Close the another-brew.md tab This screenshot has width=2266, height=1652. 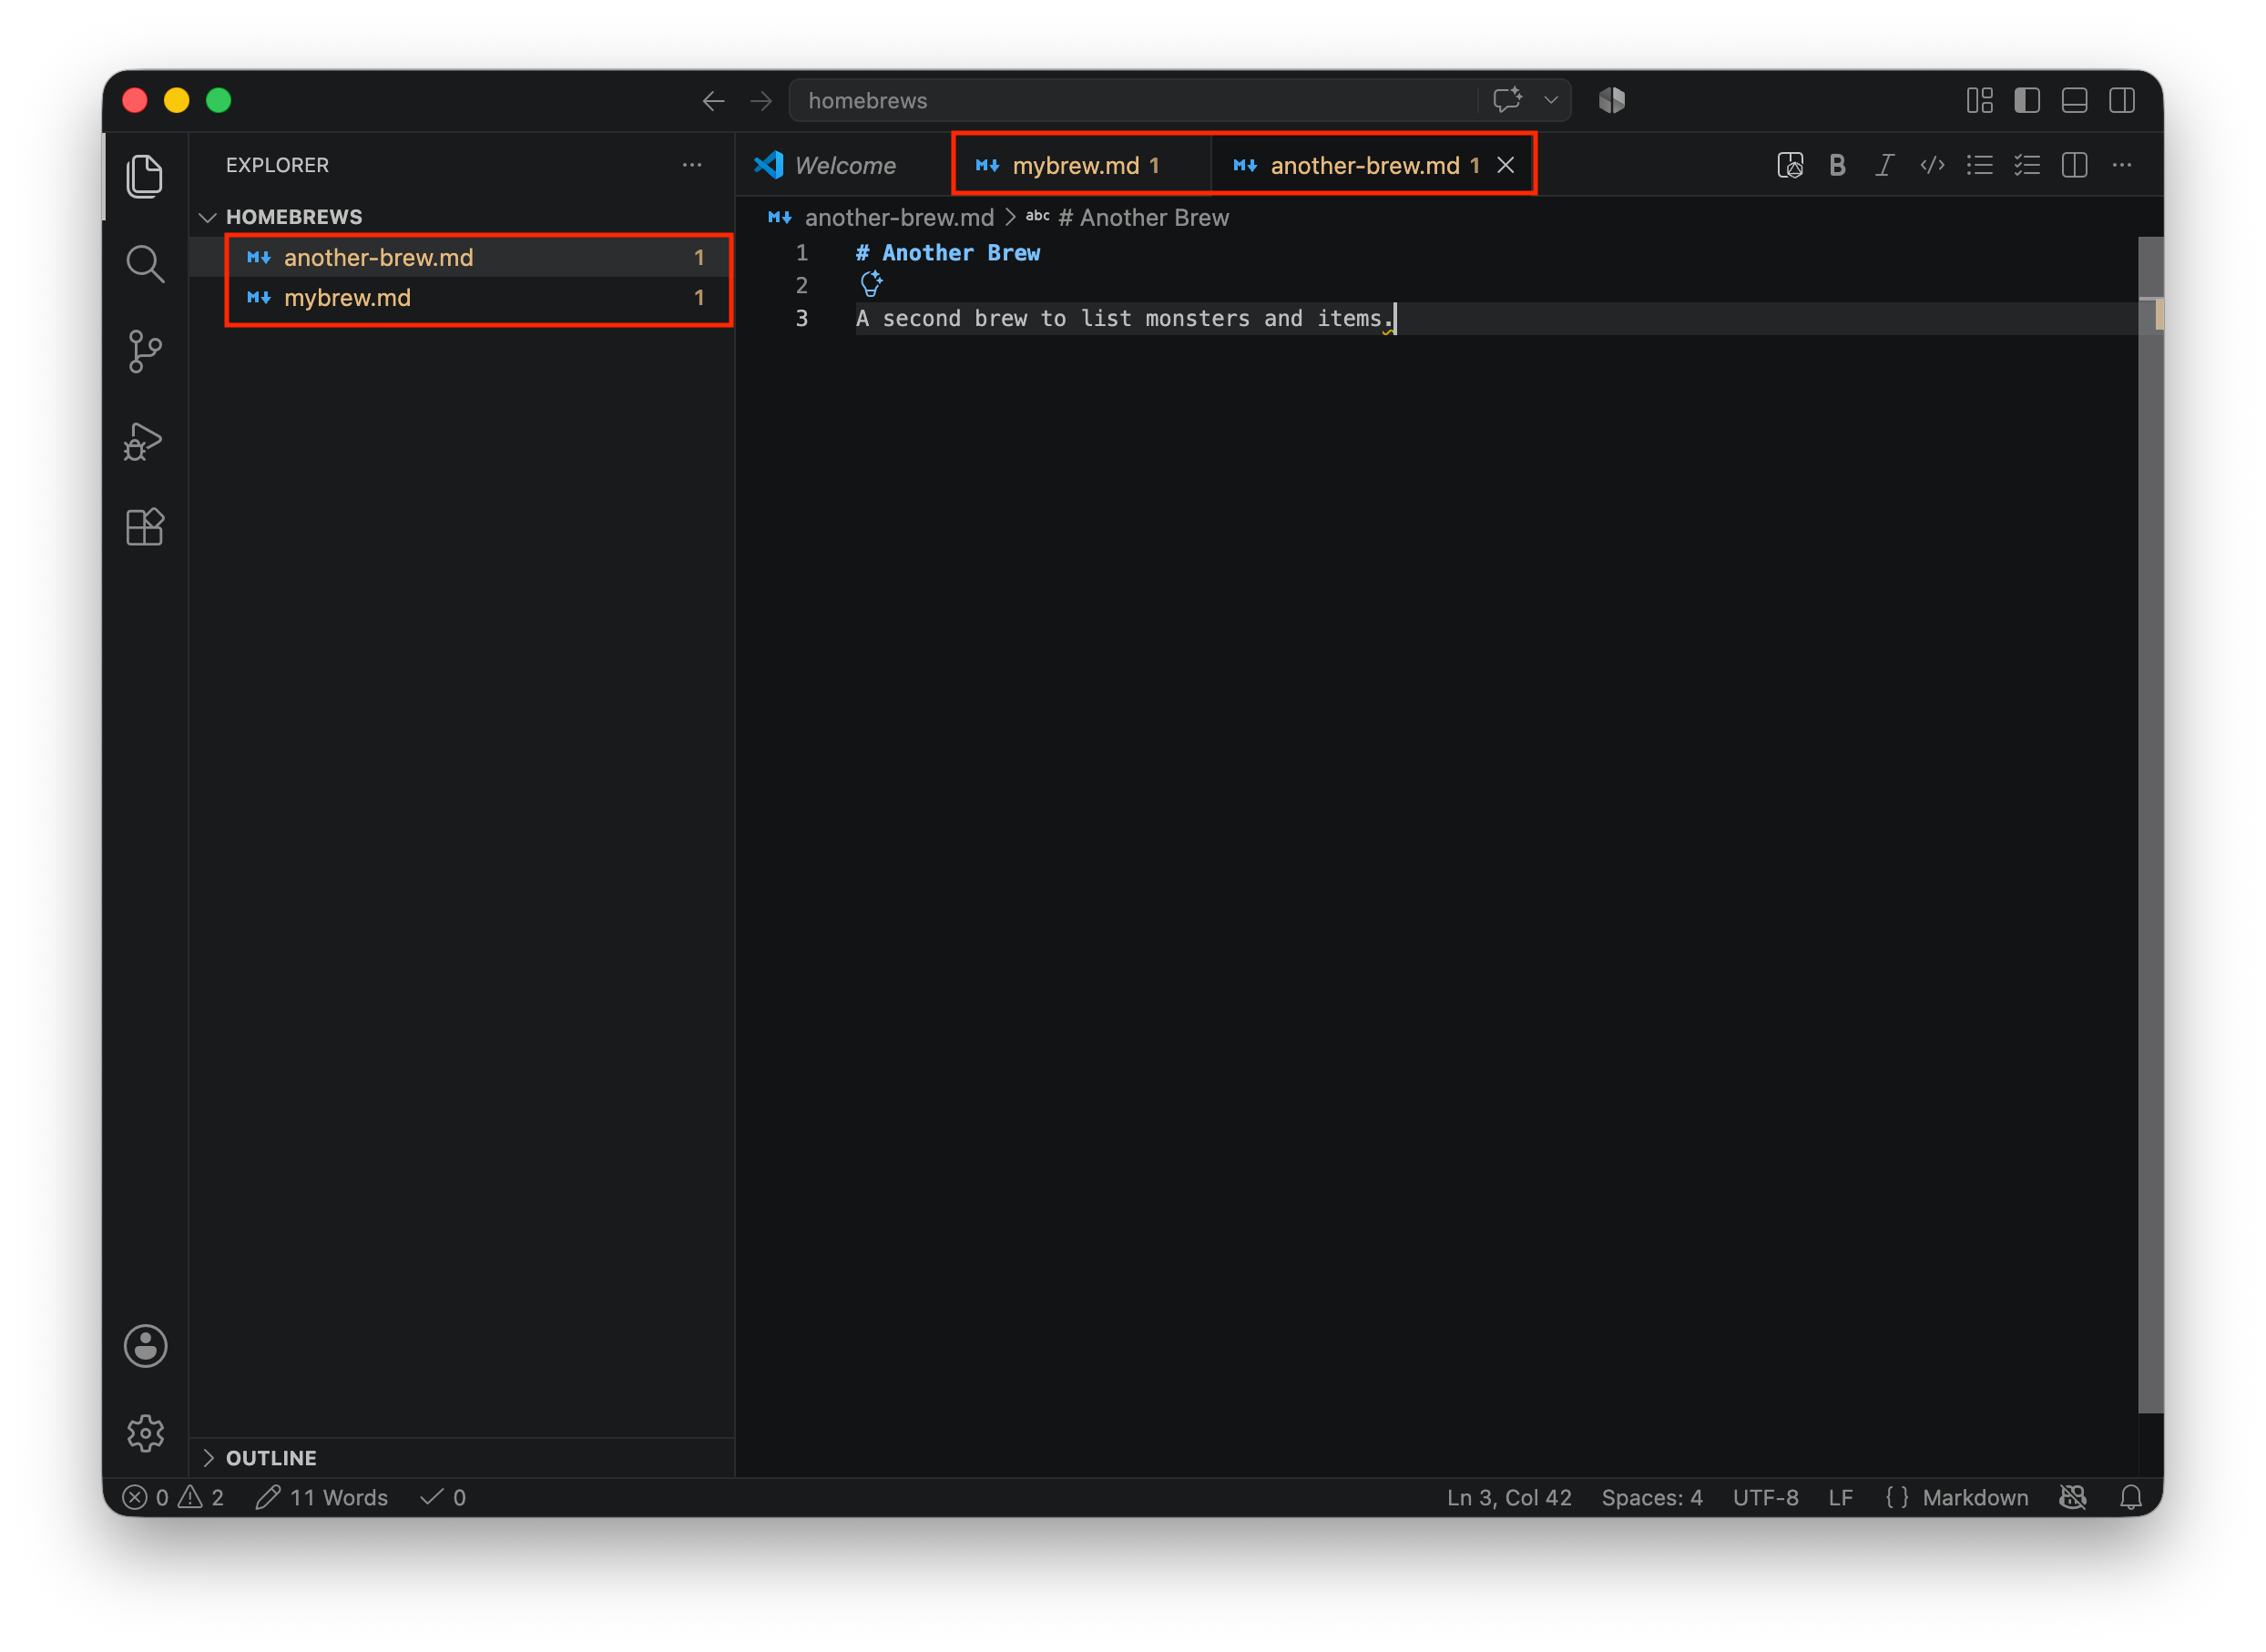pos(1505,165)
